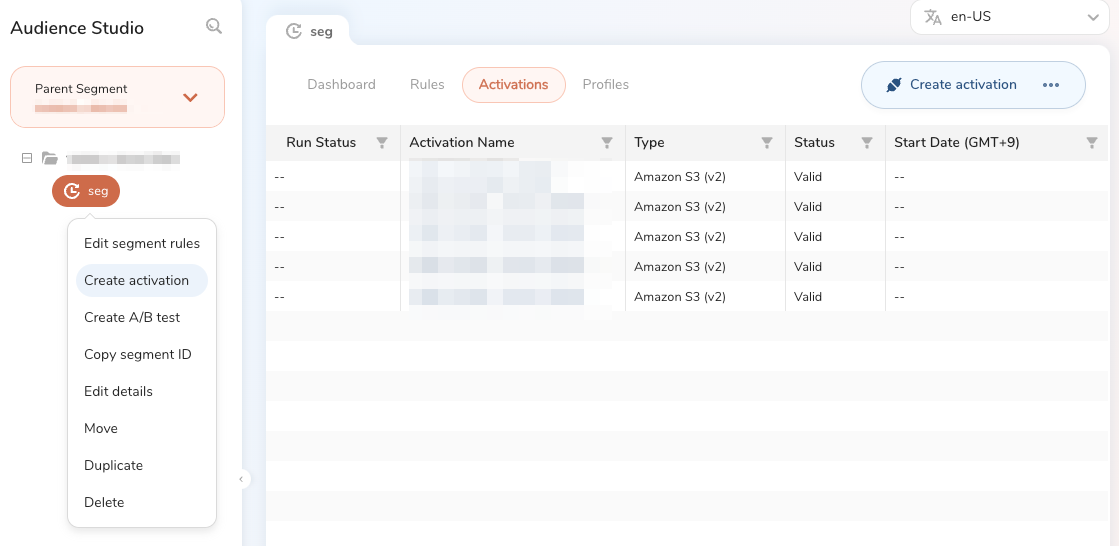Click the Start Date column filter icon
The image size is (1119, 546).
(x=1091, y=143)
